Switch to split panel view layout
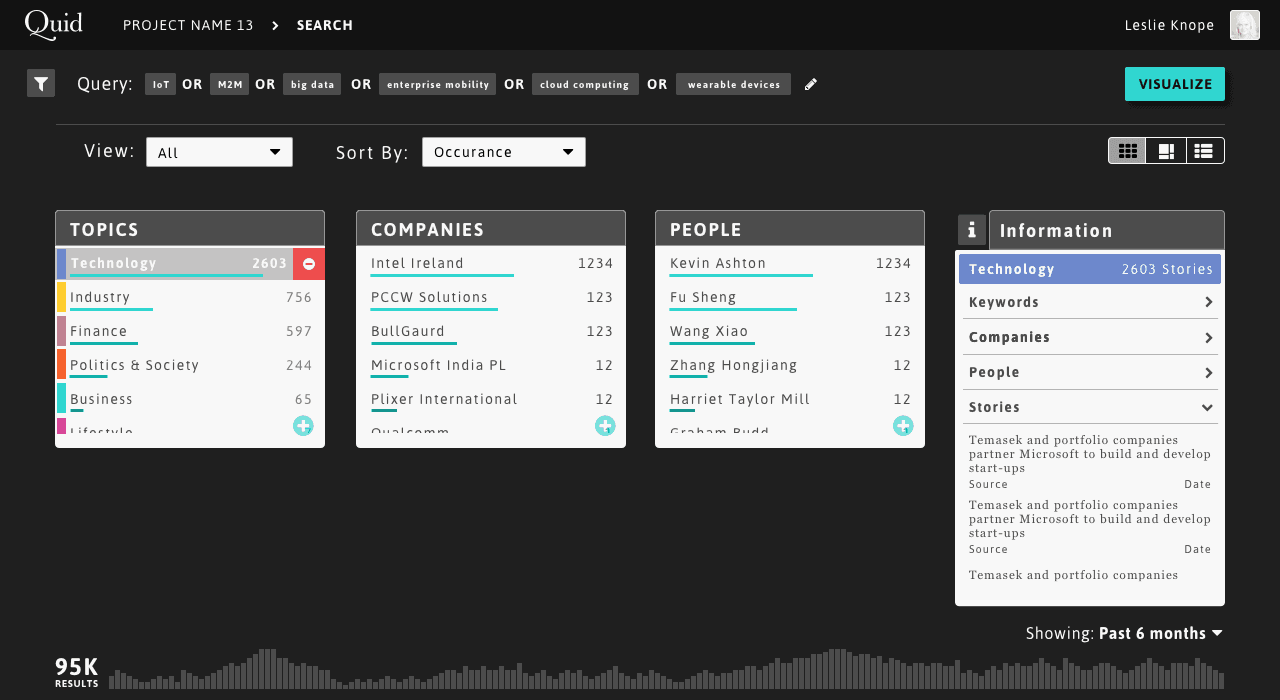Image resolution: width=1280 pixels, height=700 pixels. click(1166, 151)
